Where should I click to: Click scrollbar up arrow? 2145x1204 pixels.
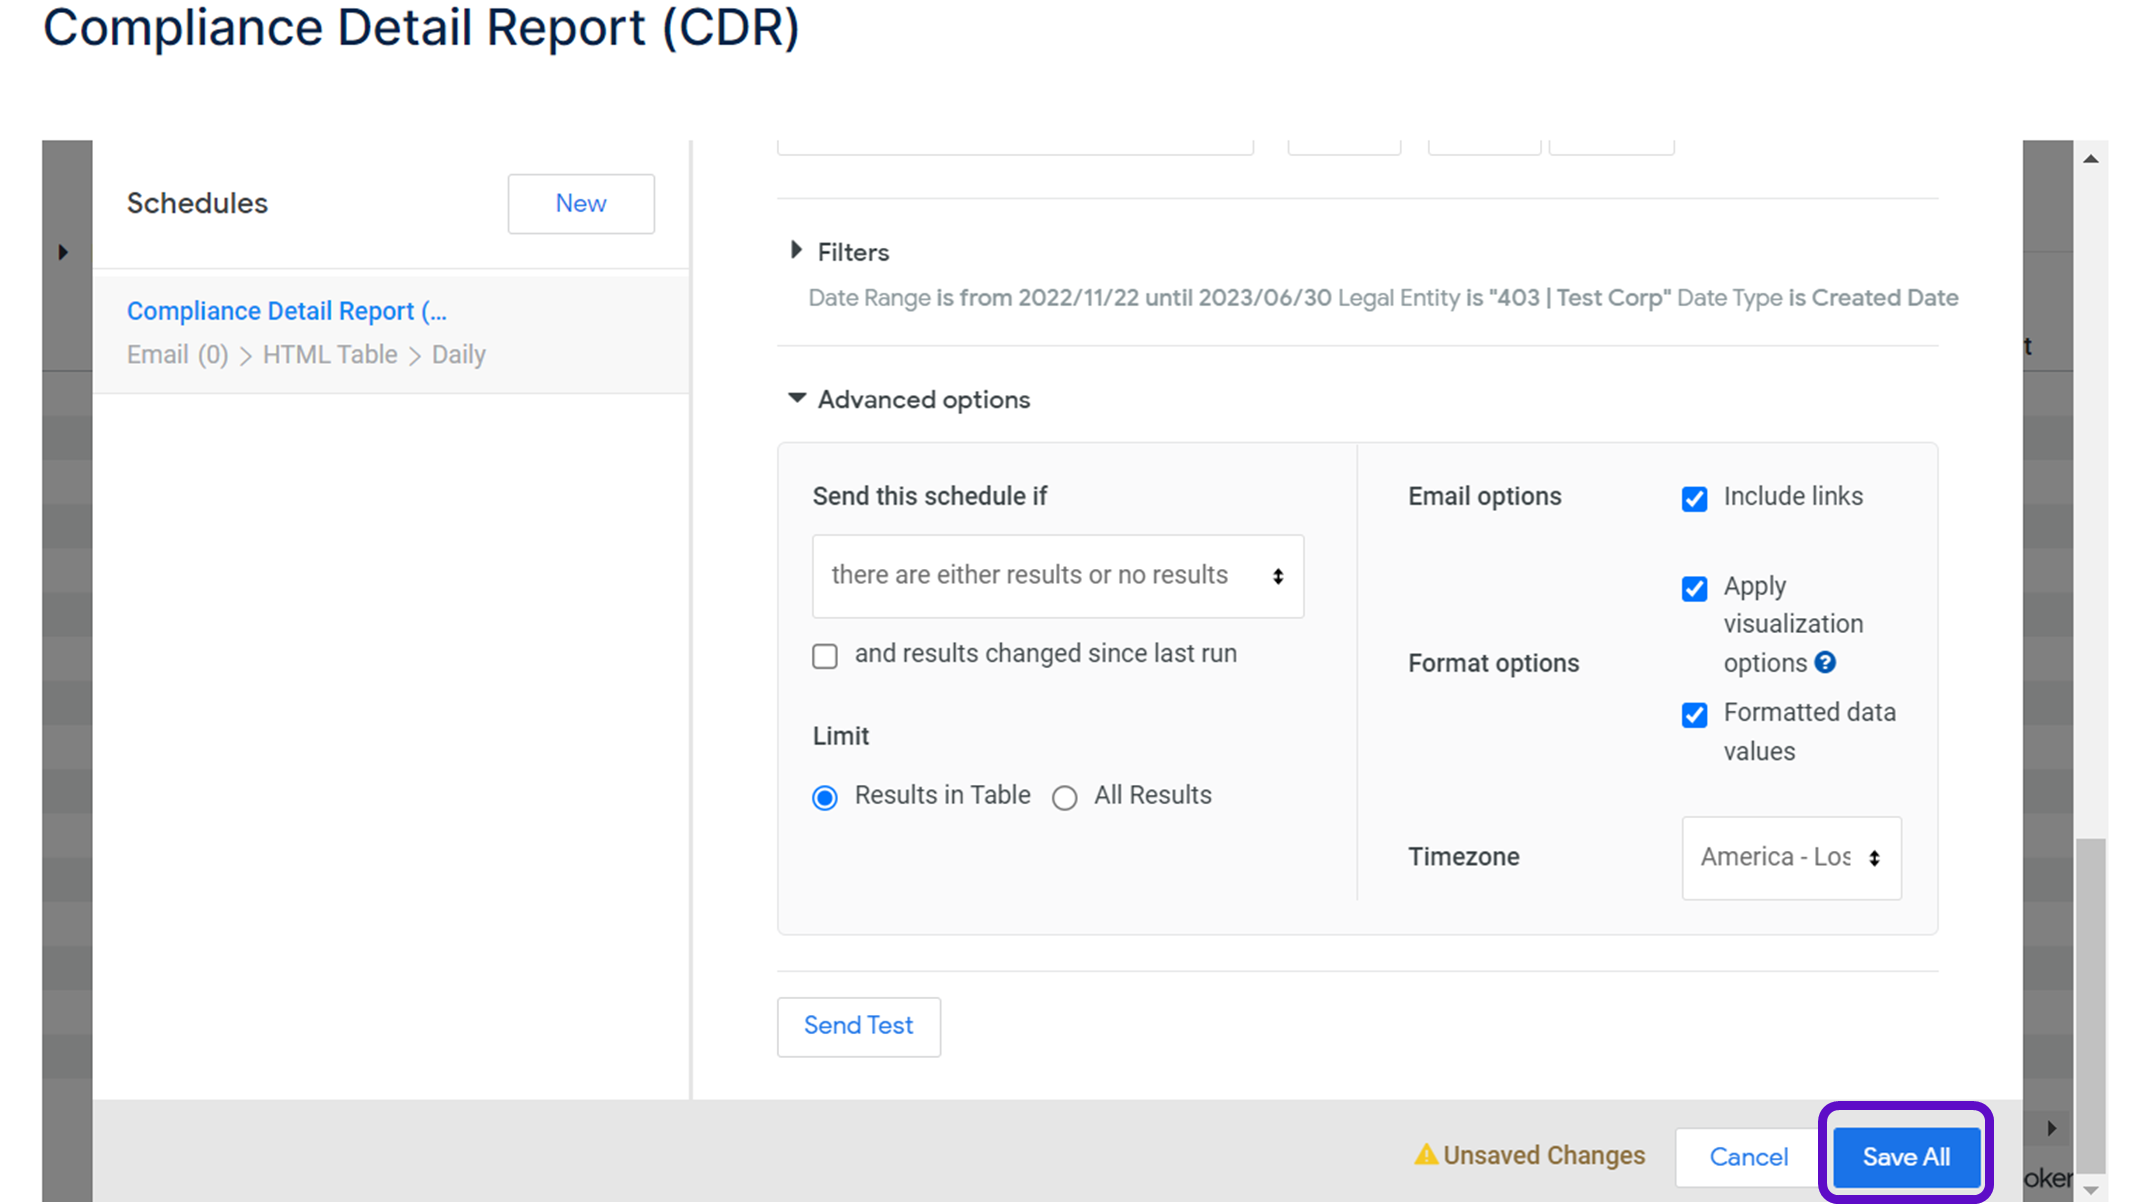coord(2090,159)
